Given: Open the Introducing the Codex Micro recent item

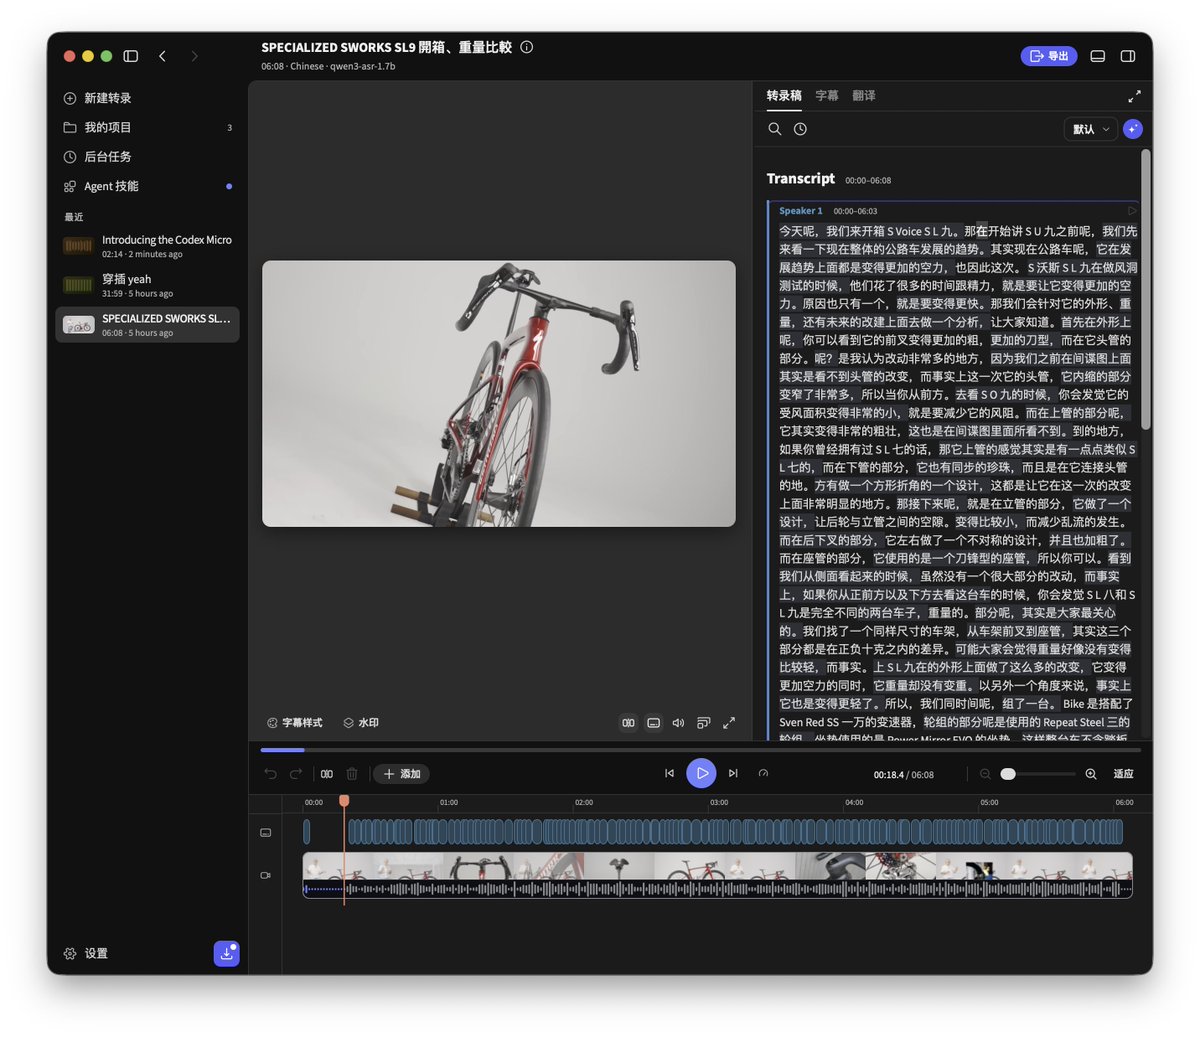Looking at the screenshot, I should (x=148, y=246).
